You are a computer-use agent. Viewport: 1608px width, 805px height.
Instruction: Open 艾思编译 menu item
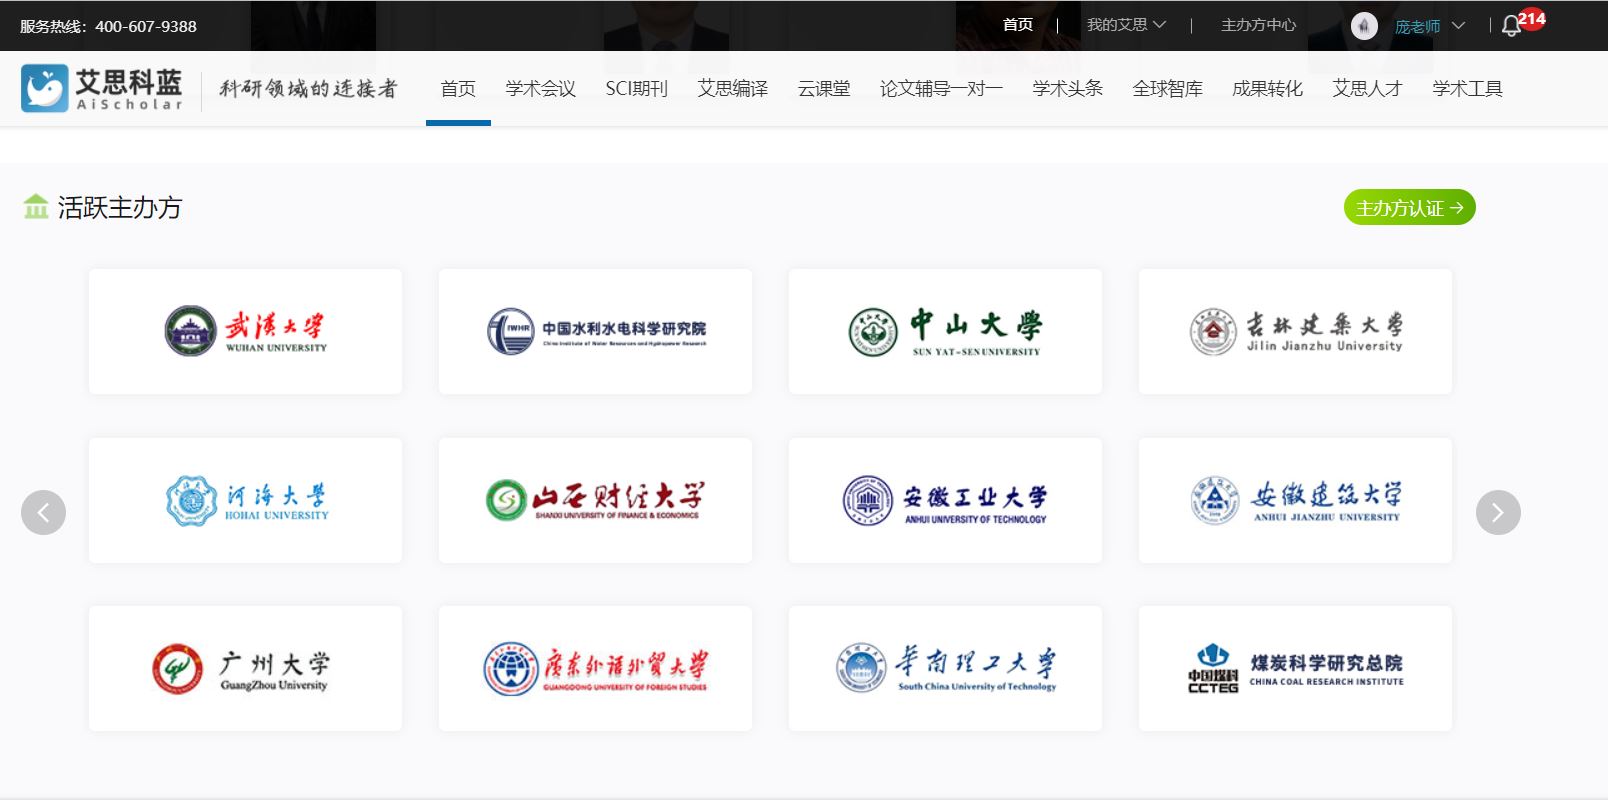point(732,89)
